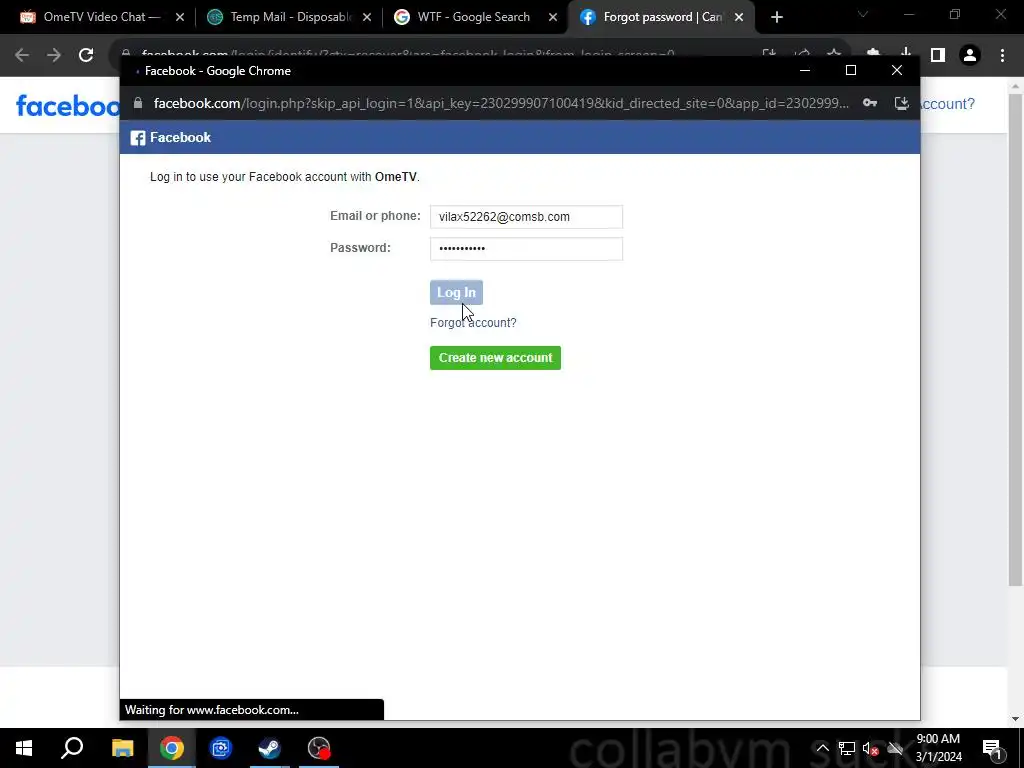Open the blue app icon beside Chrome in taskbar
Viewport: 1024px width, 768px height.
tap(221, 748)
